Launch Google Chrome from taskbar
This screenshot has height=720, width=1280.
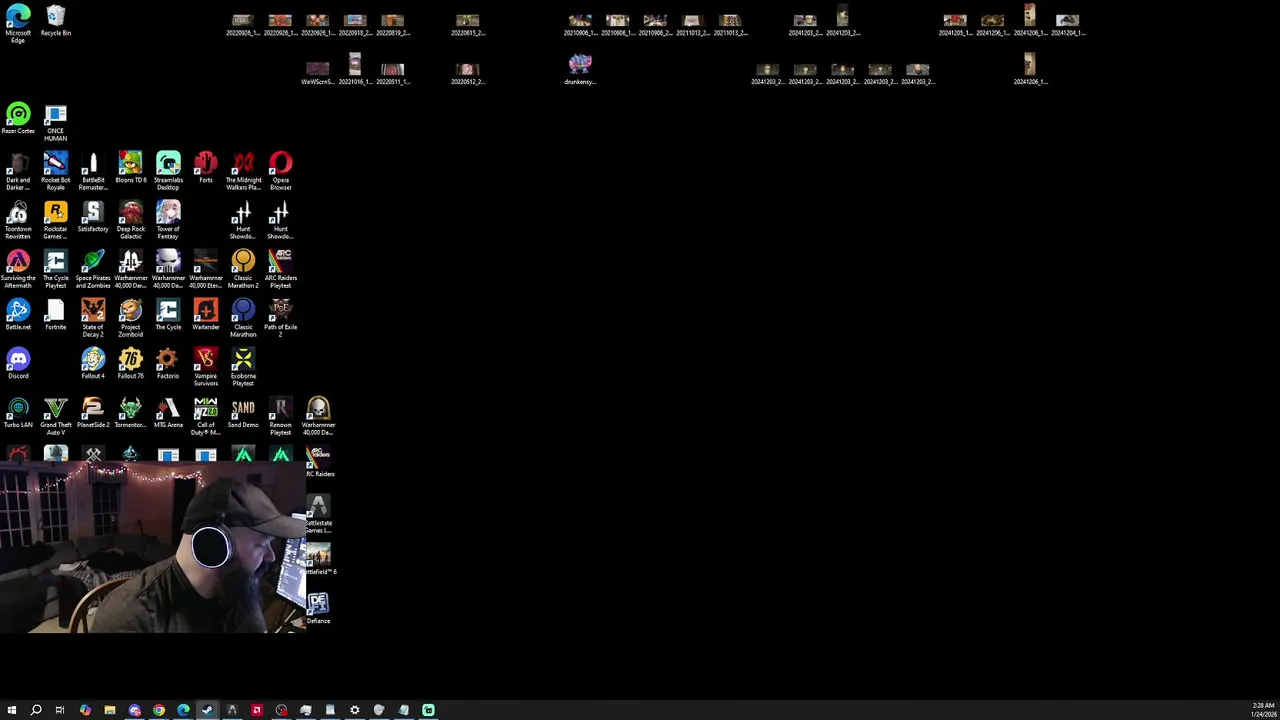tap(159, 710)
